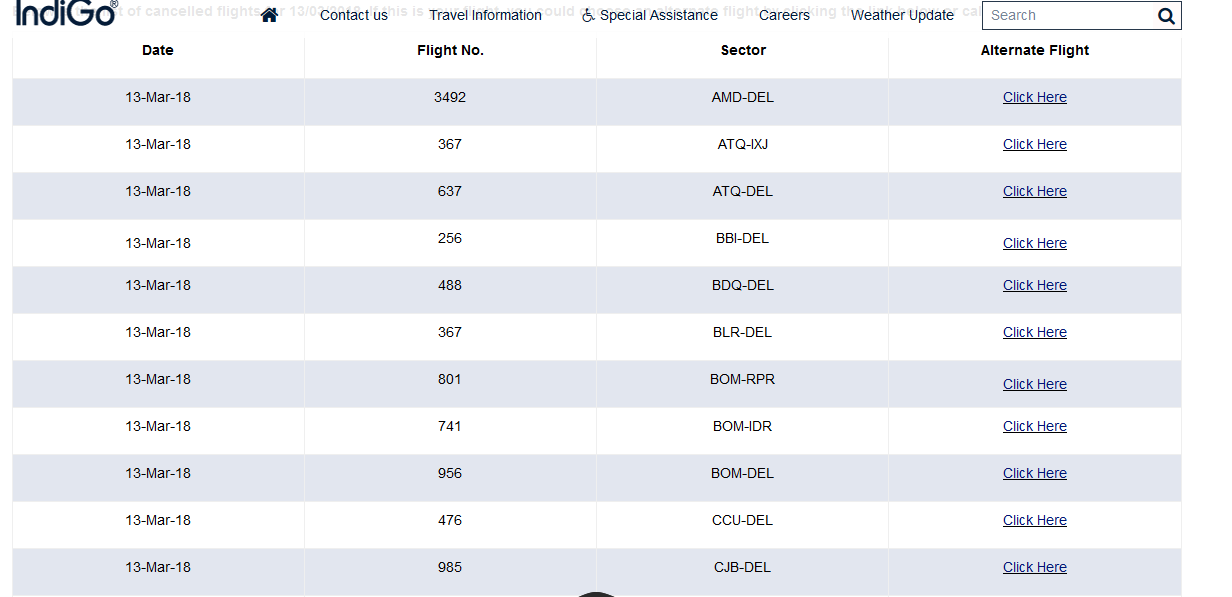Focus the Search text field
The height and width of the screenshot is (597, 1232).
pyautogui.click(x=1066, y=16)
